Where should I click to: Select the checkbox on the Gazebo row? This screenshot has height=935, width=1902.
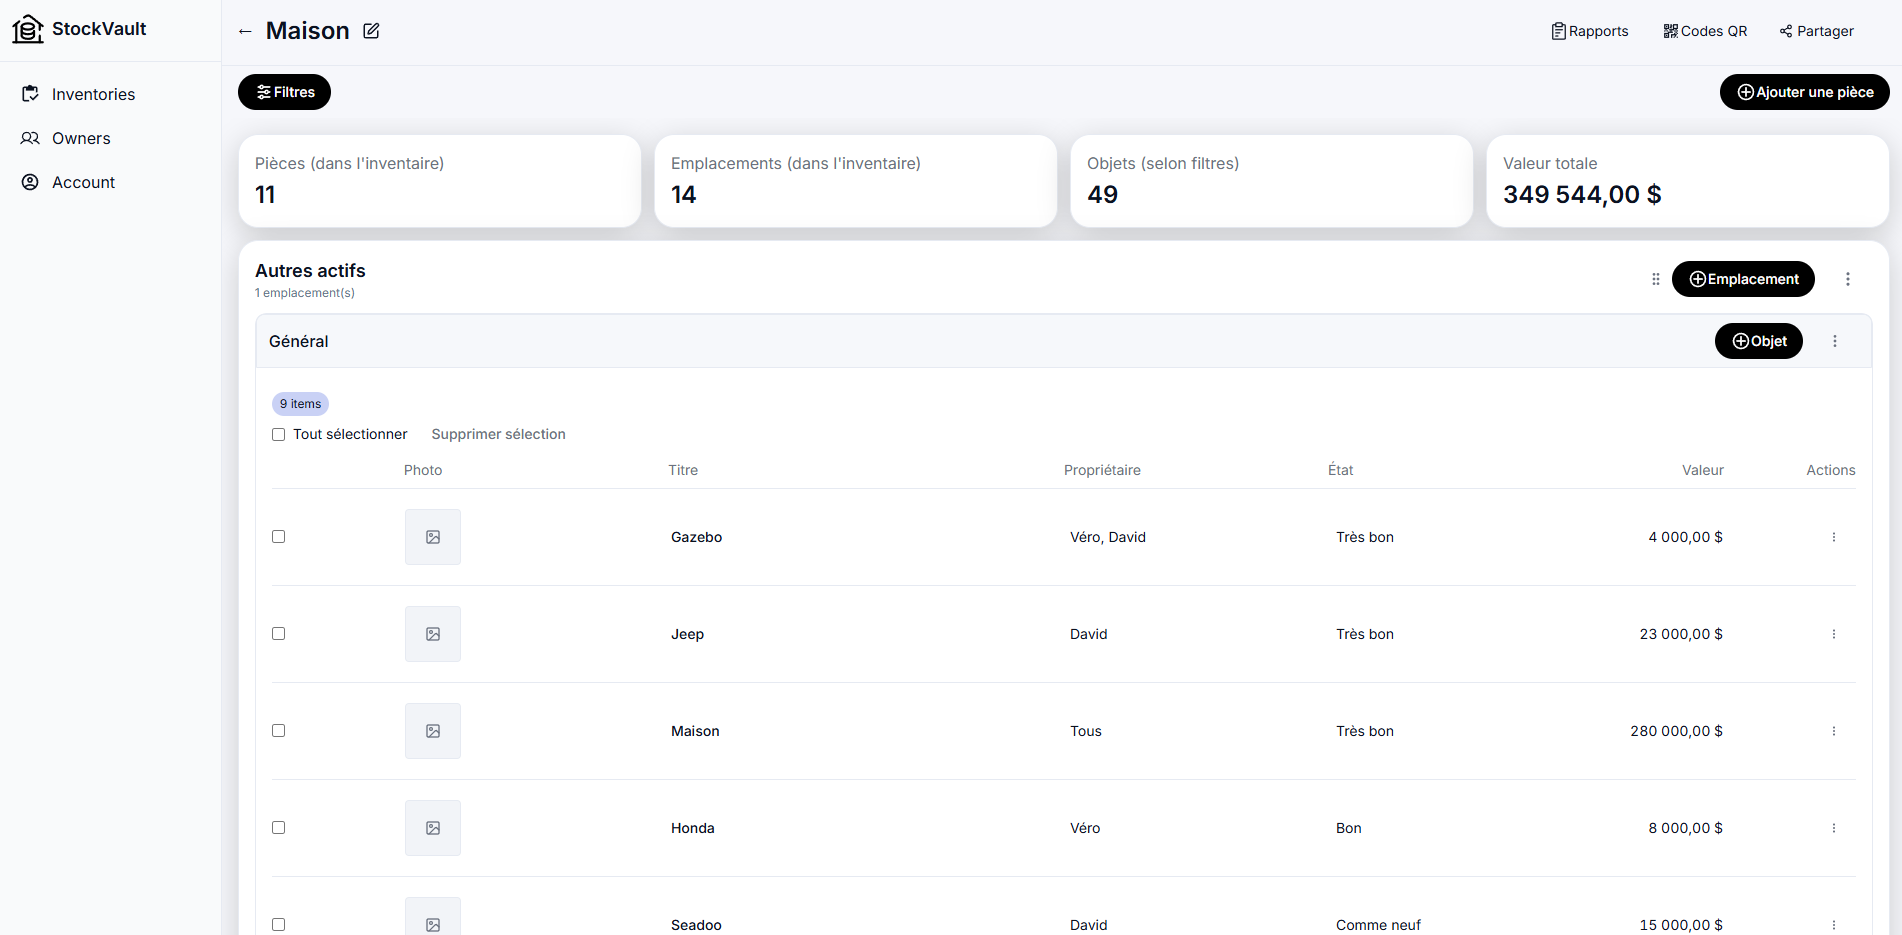[x=278, y=536]
